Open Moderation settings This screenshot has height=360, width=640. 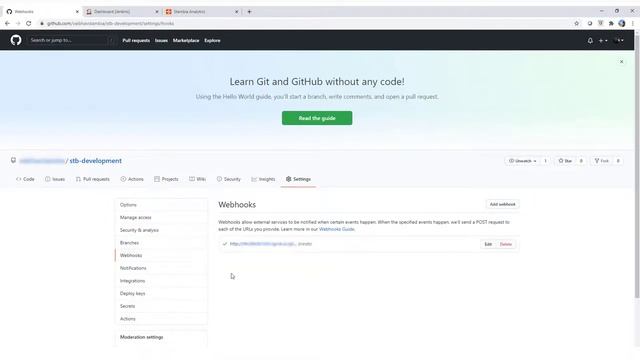click(x=142, y=337)
